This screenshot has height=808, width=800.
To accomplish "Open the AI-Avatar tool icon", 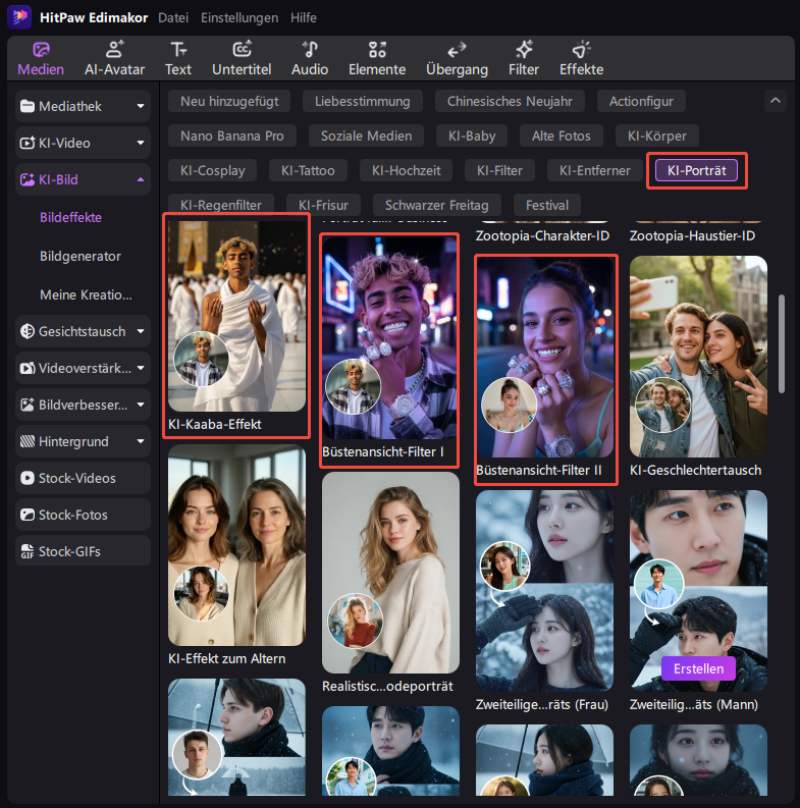I will pos(114,50).
